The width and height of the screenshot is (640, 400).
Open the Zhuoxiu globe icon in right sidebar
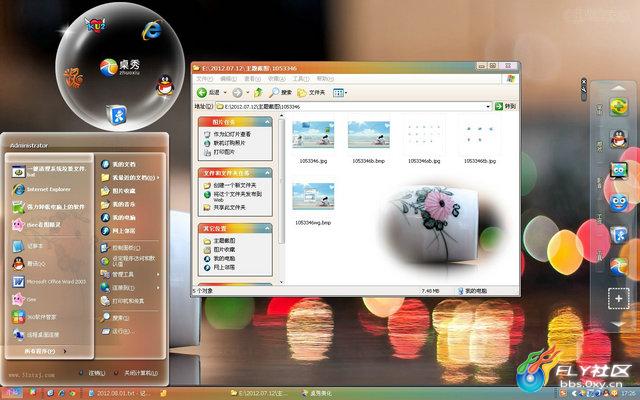pyautogui.click(x=619, y=267)
